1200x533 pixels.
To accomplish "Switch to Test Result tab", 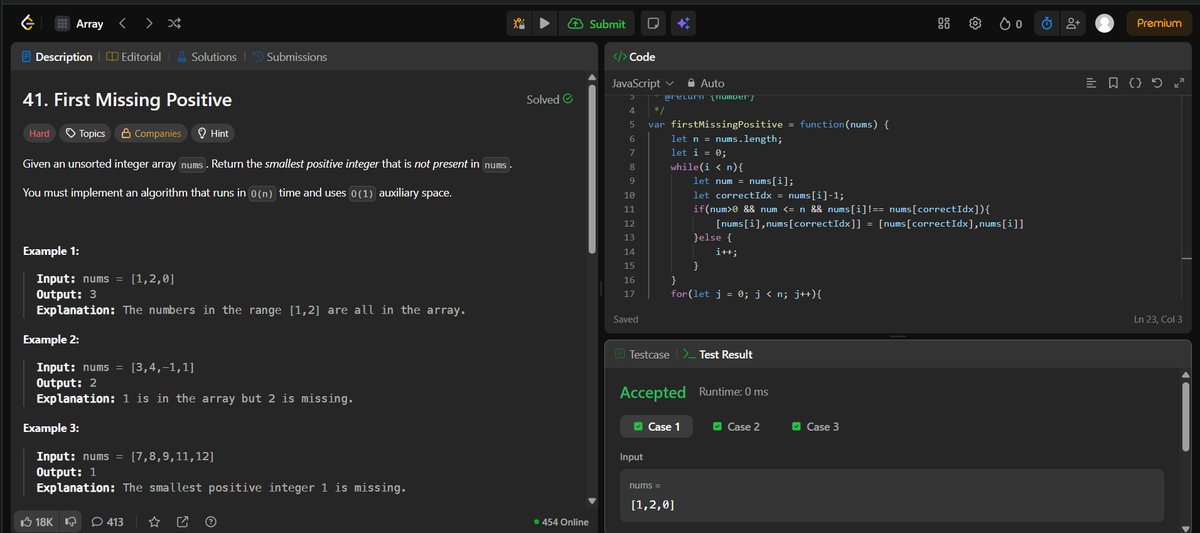I will (717, 354).
